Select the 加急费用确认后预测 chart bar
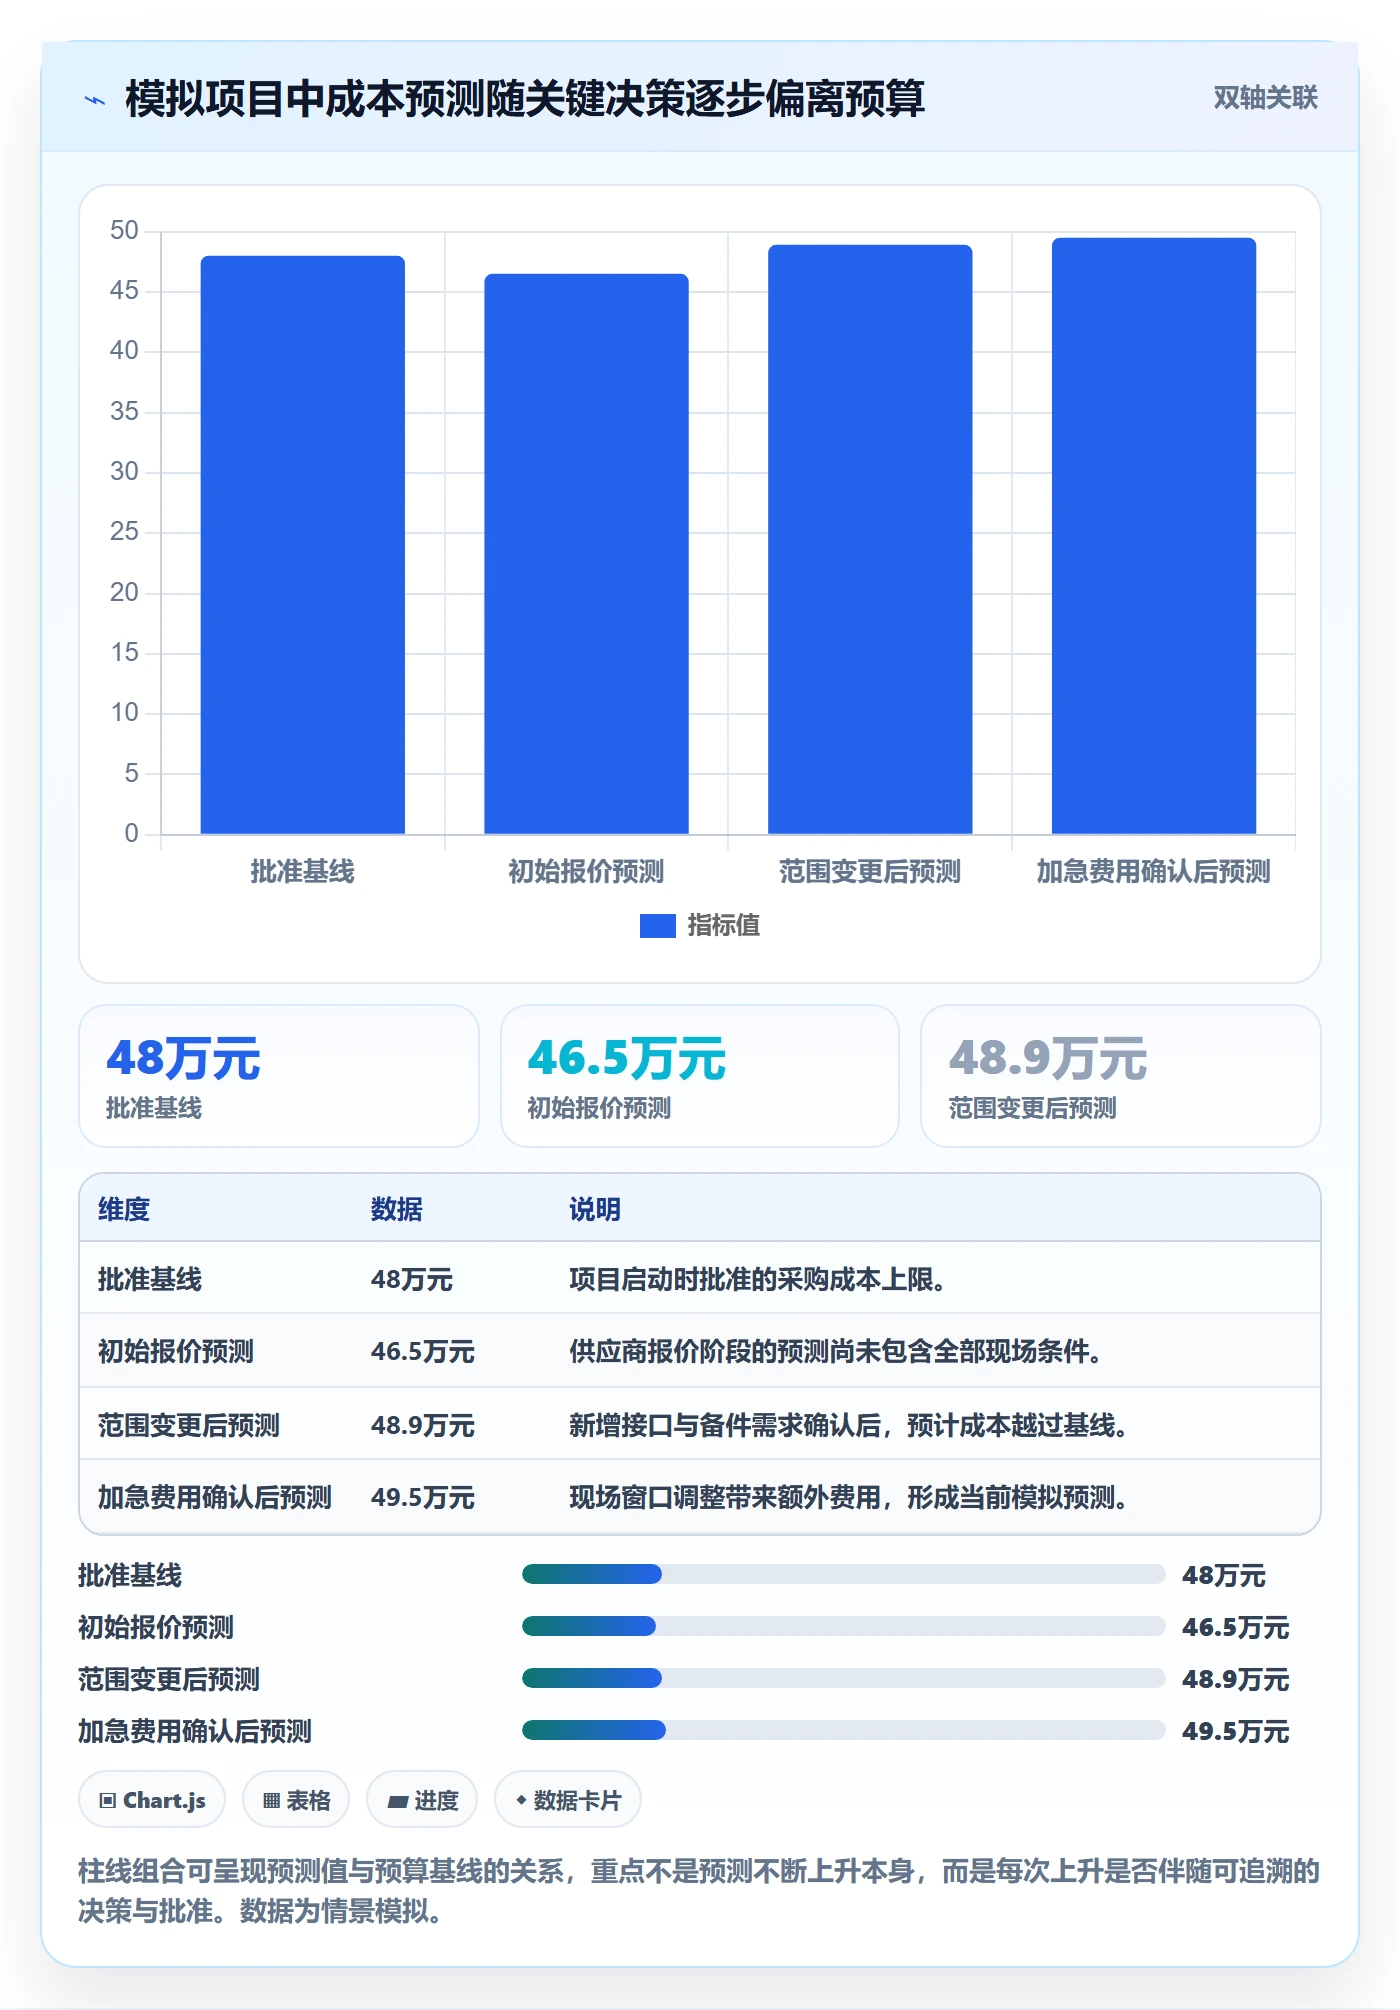The image size is (1400, 2010). (1153, 536)
